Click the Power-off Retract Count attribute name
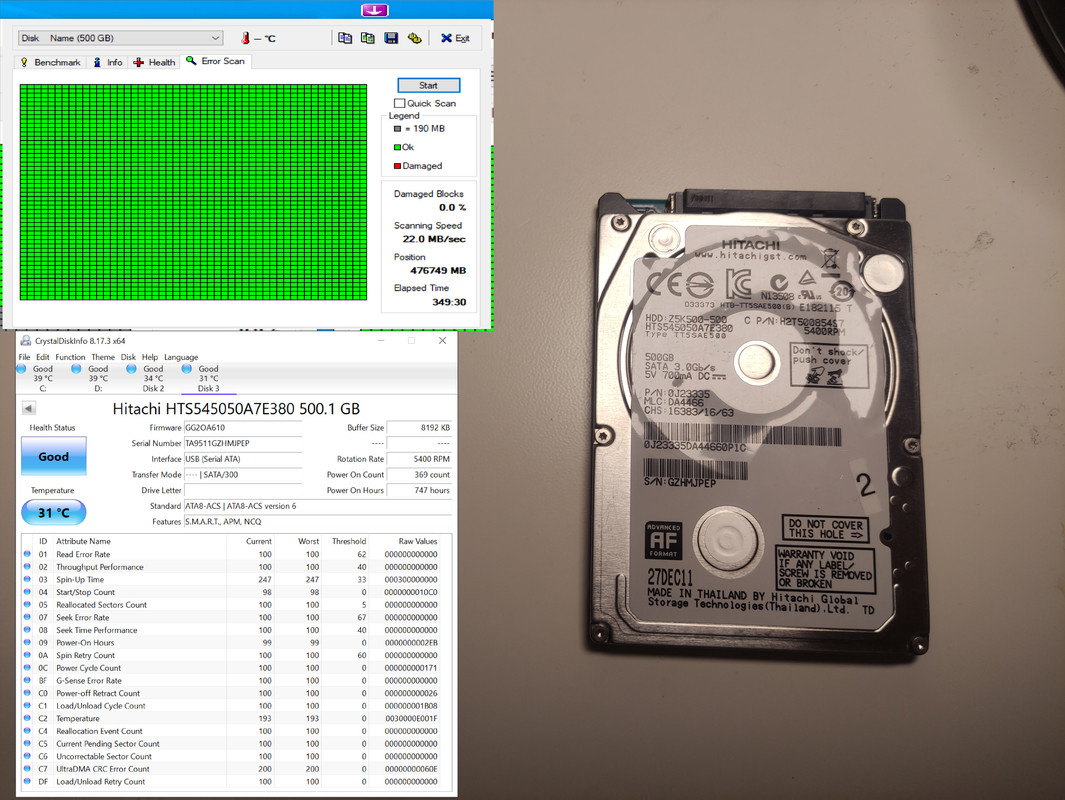Image resolution: width=1065 pixels, height=800 pixels. (98, 693)
